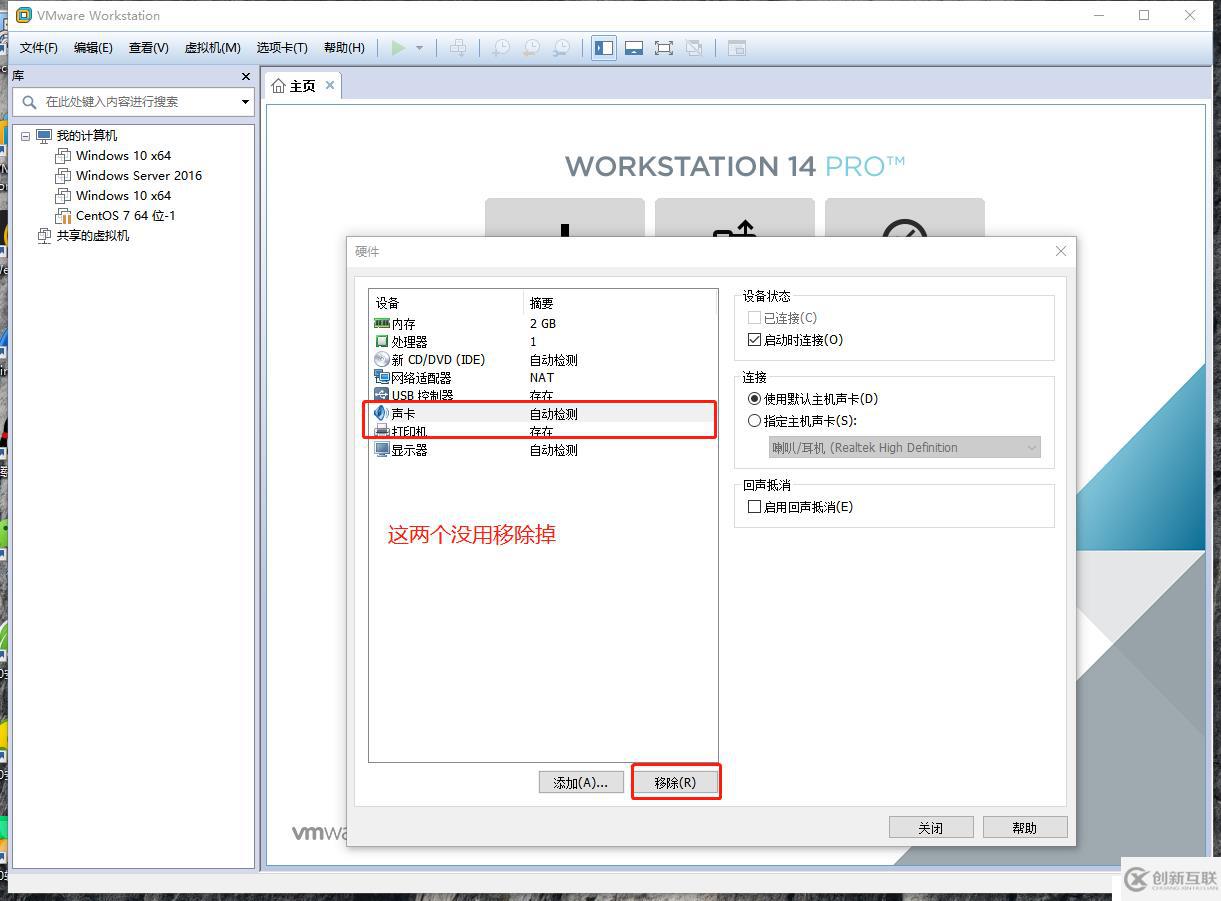Open the 查看(V) menu
This screenshot has width=1221, height=901.
point(149,48)
